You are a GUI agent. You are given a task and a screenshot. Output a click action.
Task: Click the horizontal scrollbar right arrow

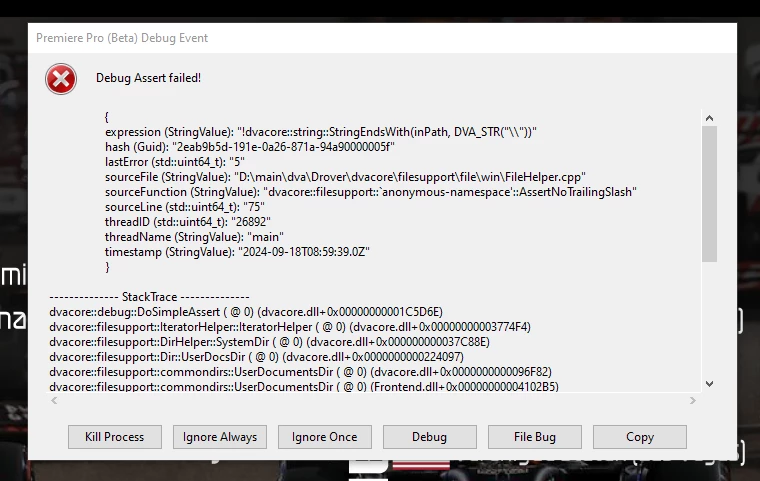(693, 401)
